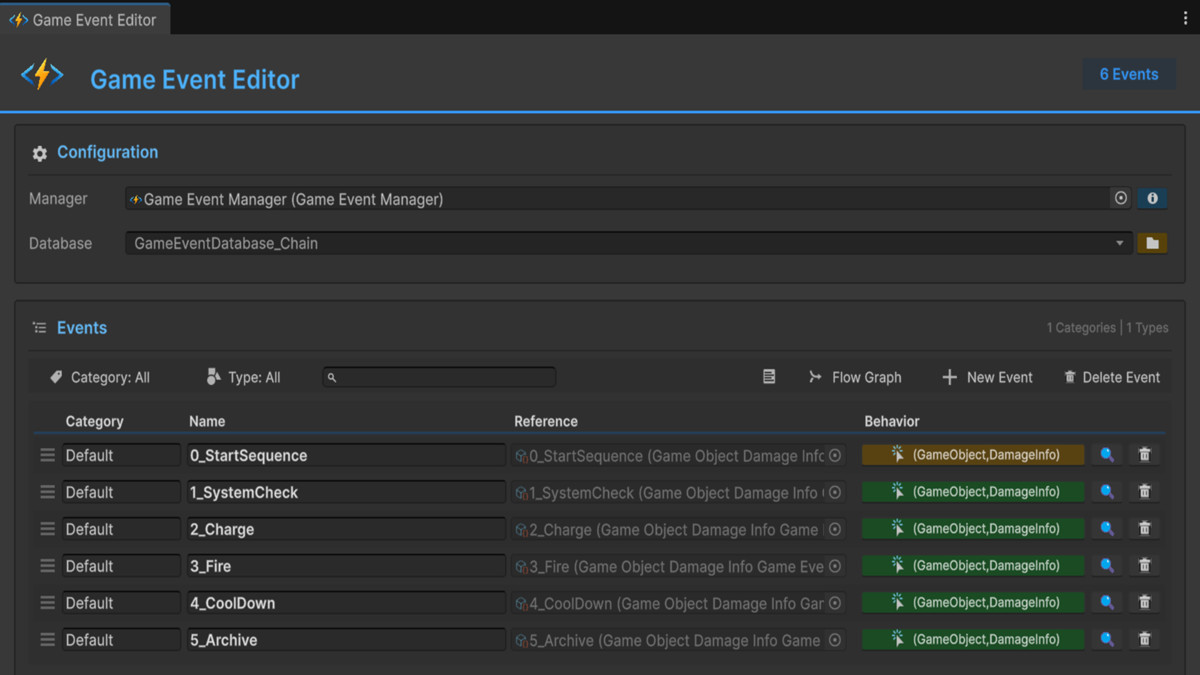The width and height of the screenshot is (1200, 675).
Task: Click the info button next to Manager field
Action: coord(1151,198)
